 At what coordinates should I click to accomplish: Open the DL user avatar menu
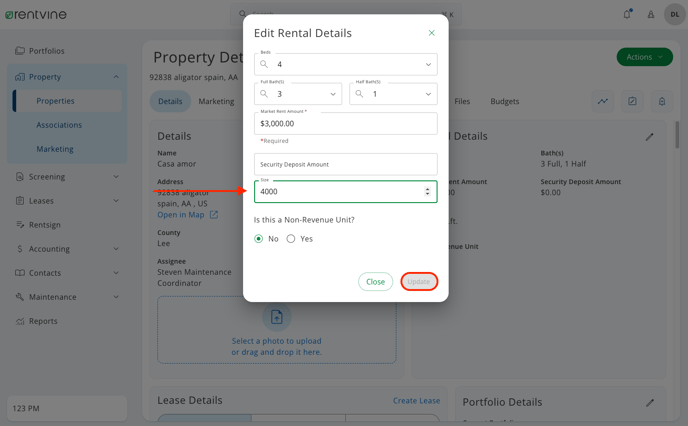(x=675, y=14)
